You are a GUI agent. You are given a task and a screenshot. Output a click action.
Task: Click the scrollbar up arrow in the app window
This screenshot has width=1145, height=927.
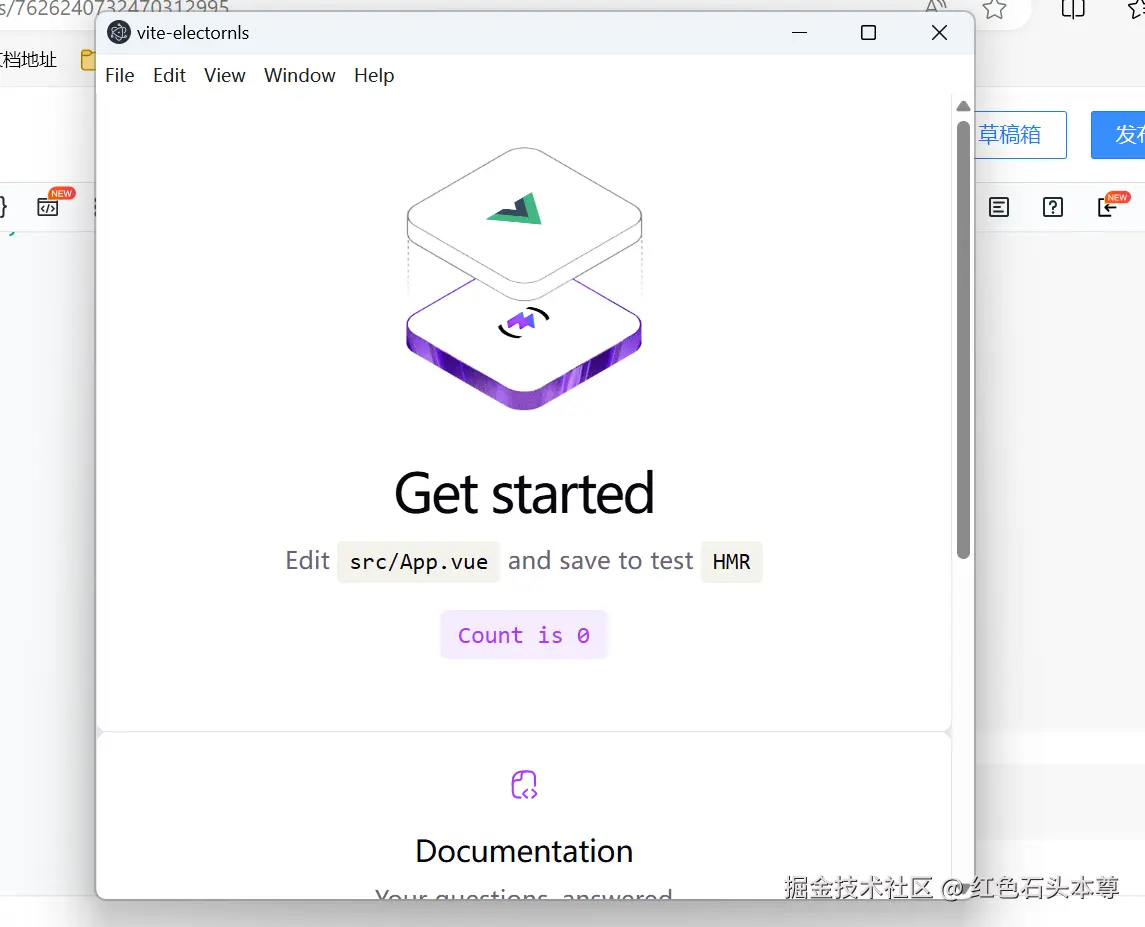(963, 106)
